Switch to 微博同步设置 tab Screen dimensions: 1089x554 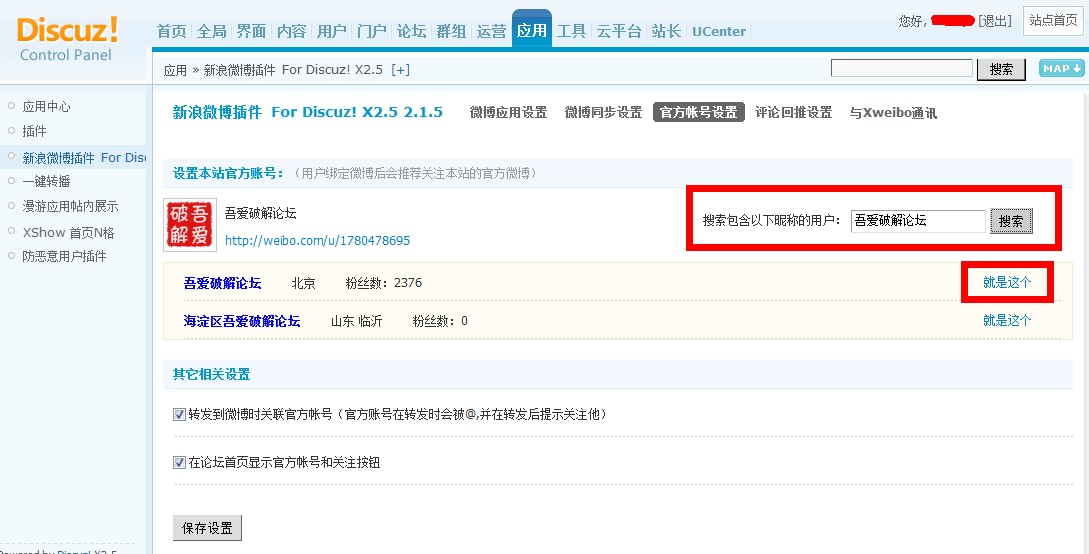tap(604, 112)
